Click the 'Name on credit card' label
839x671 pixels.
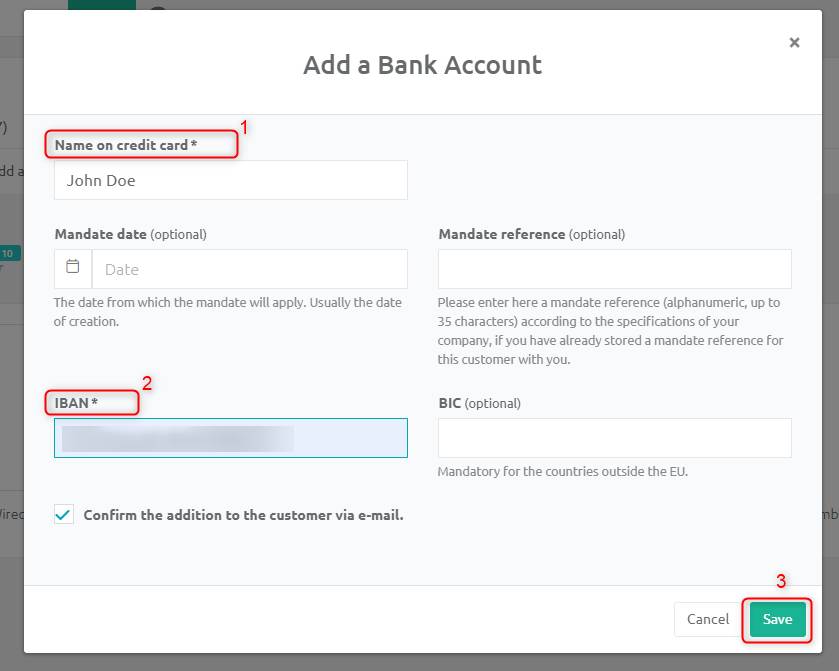click(x=126, y=145)
